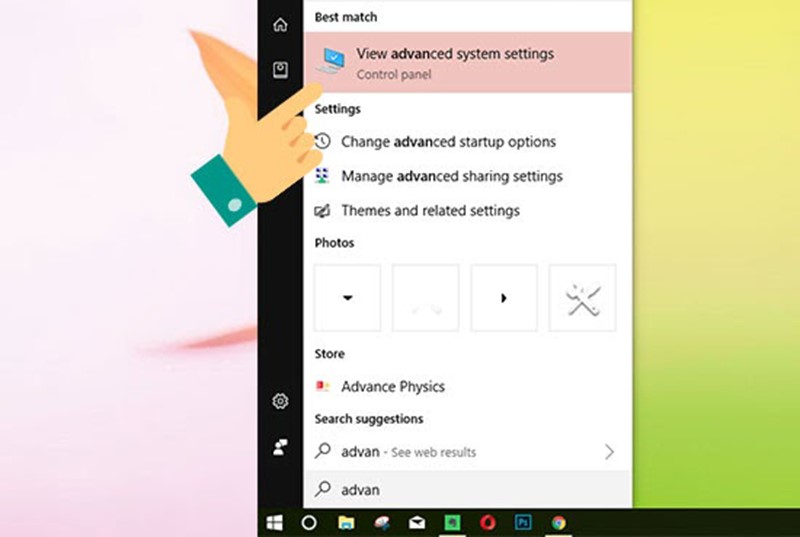Screen dimensions: 800x537
Task: Open File Explorer from taskbar
Action: [345, 522]
